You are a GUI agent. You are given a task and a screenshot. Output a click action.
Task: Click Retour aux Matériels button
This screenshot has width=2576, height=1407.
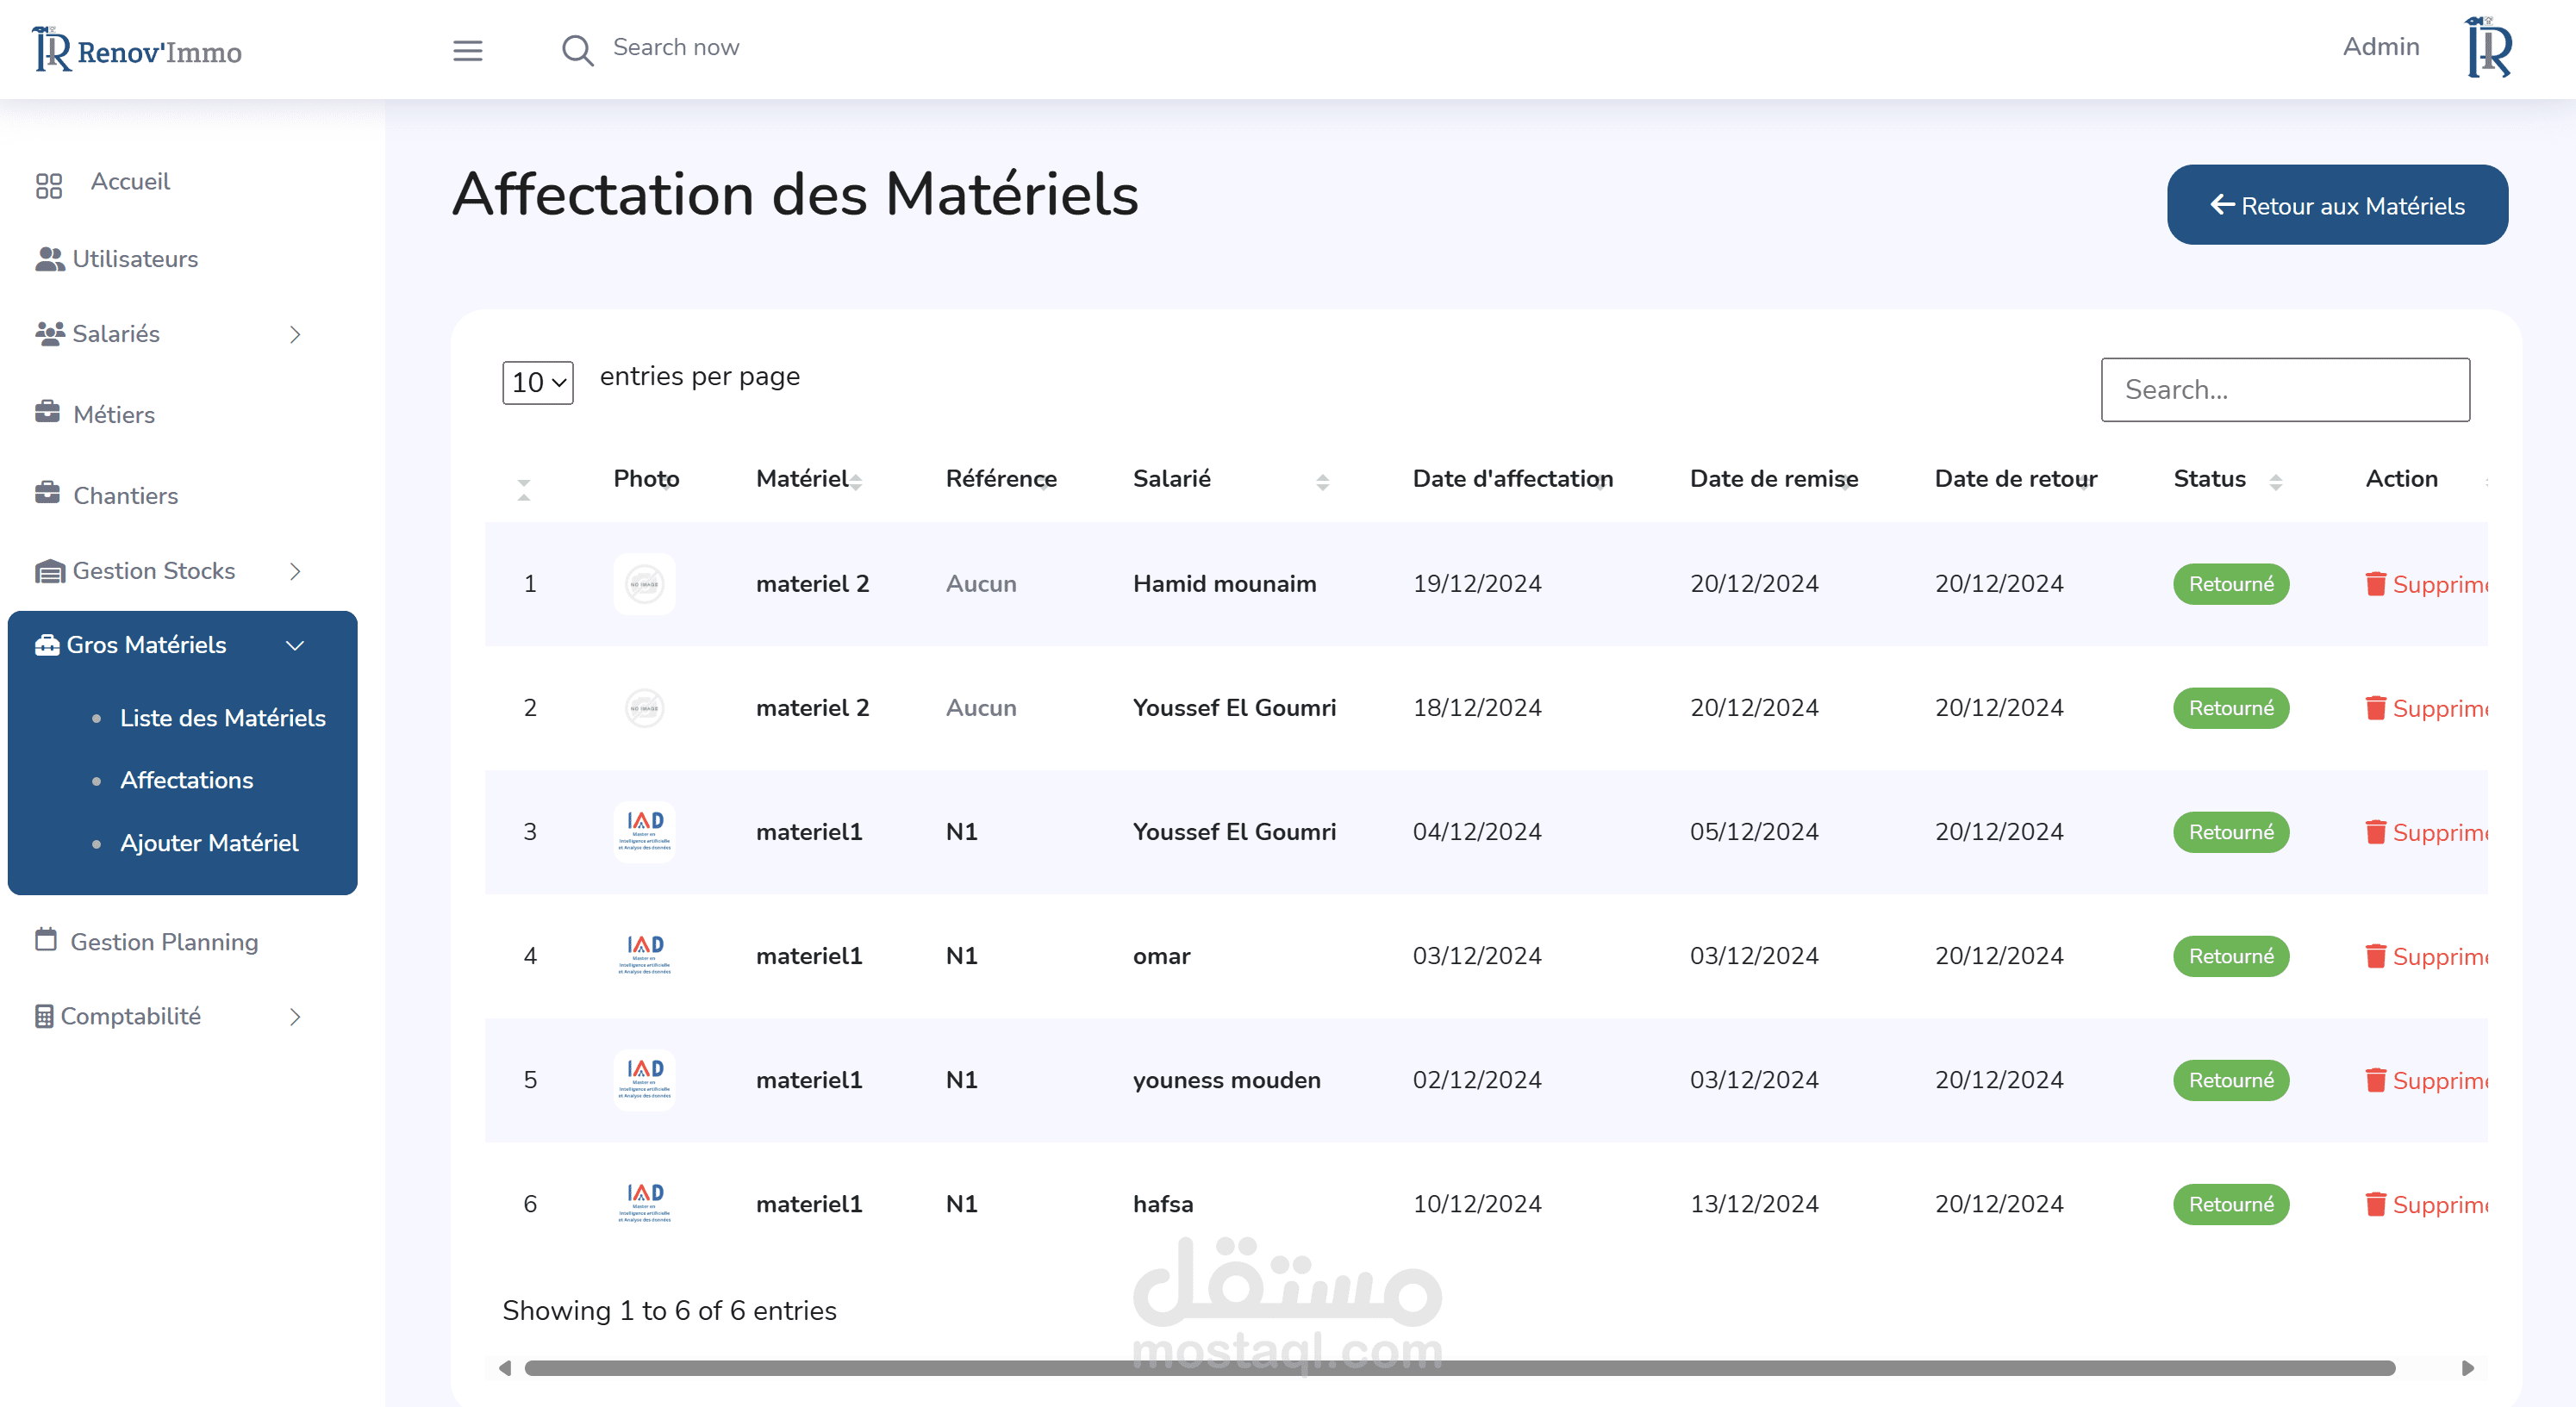tap(2336, 205)
